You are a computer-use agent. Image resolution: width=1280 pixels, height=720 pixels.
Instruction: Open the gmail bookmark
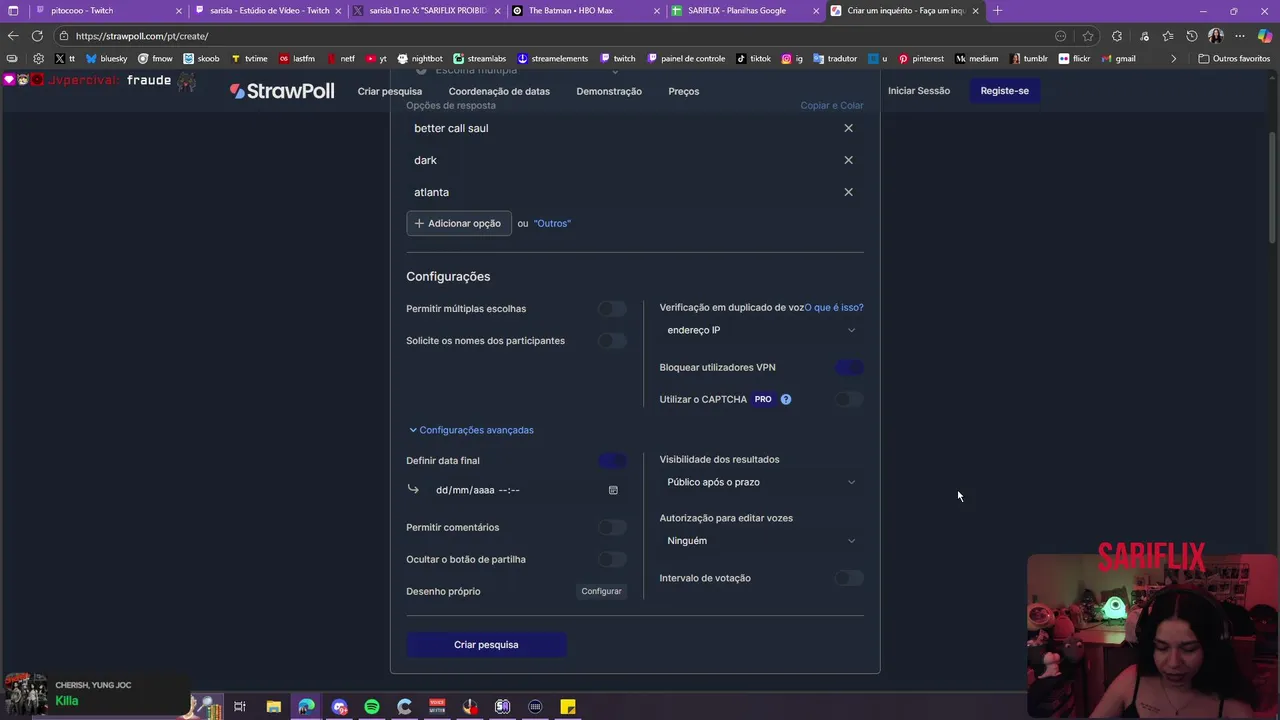pyautogui.click(x=1118, y=59)
